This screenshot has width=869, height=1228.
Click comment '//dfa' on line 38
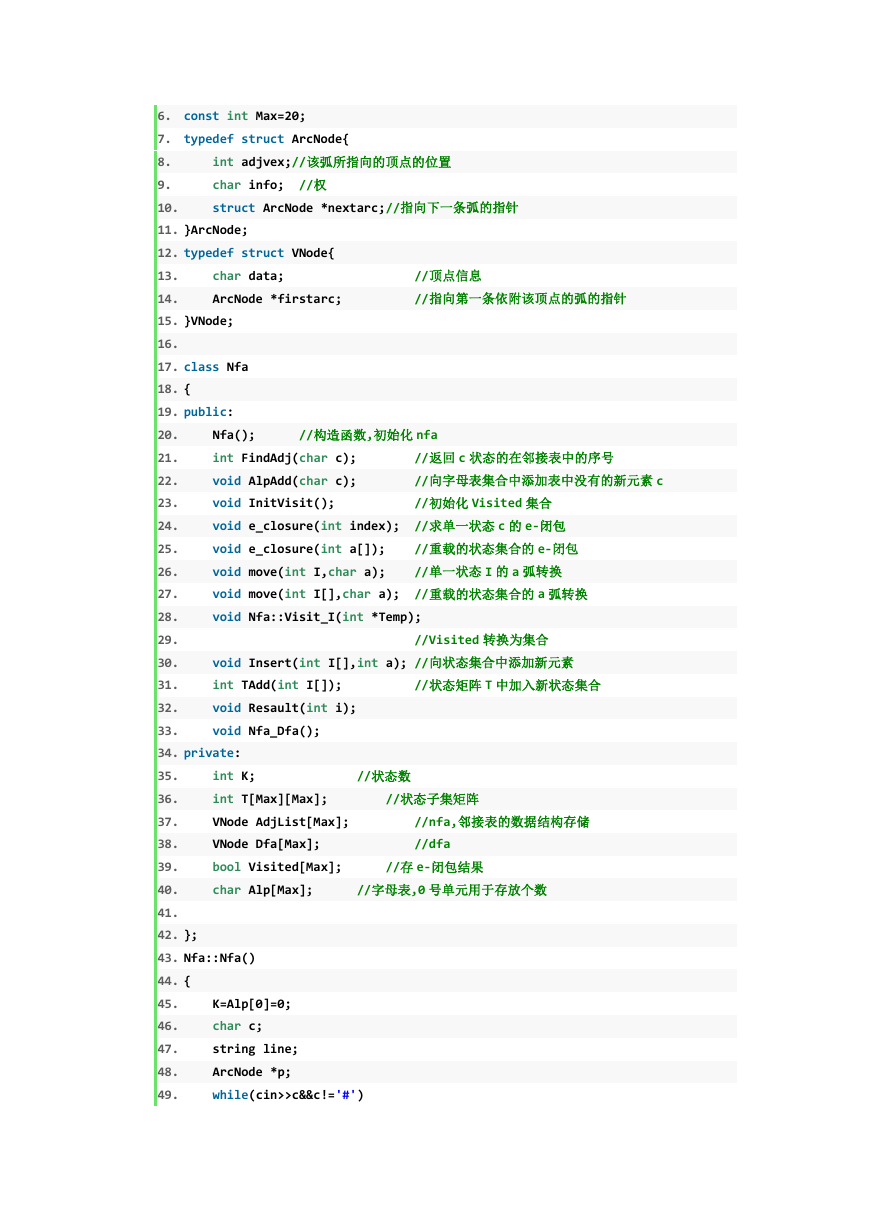(x=432, y=844)
